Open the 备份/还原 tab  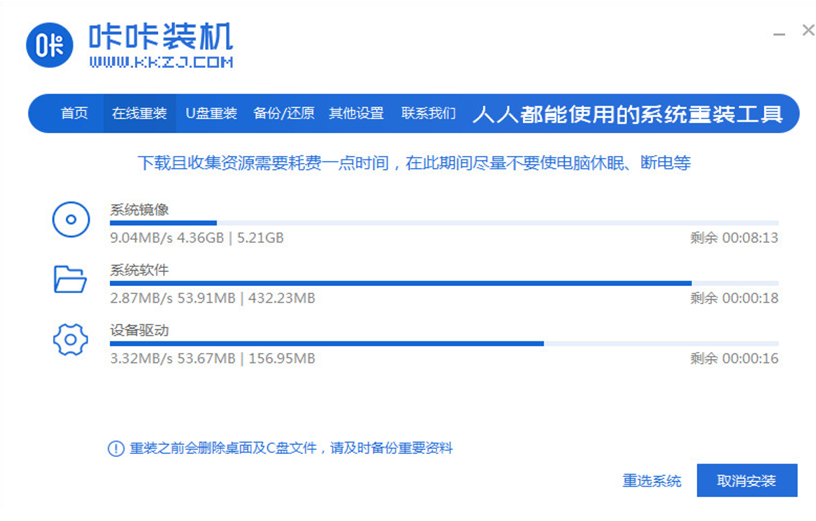pos(284,114)
